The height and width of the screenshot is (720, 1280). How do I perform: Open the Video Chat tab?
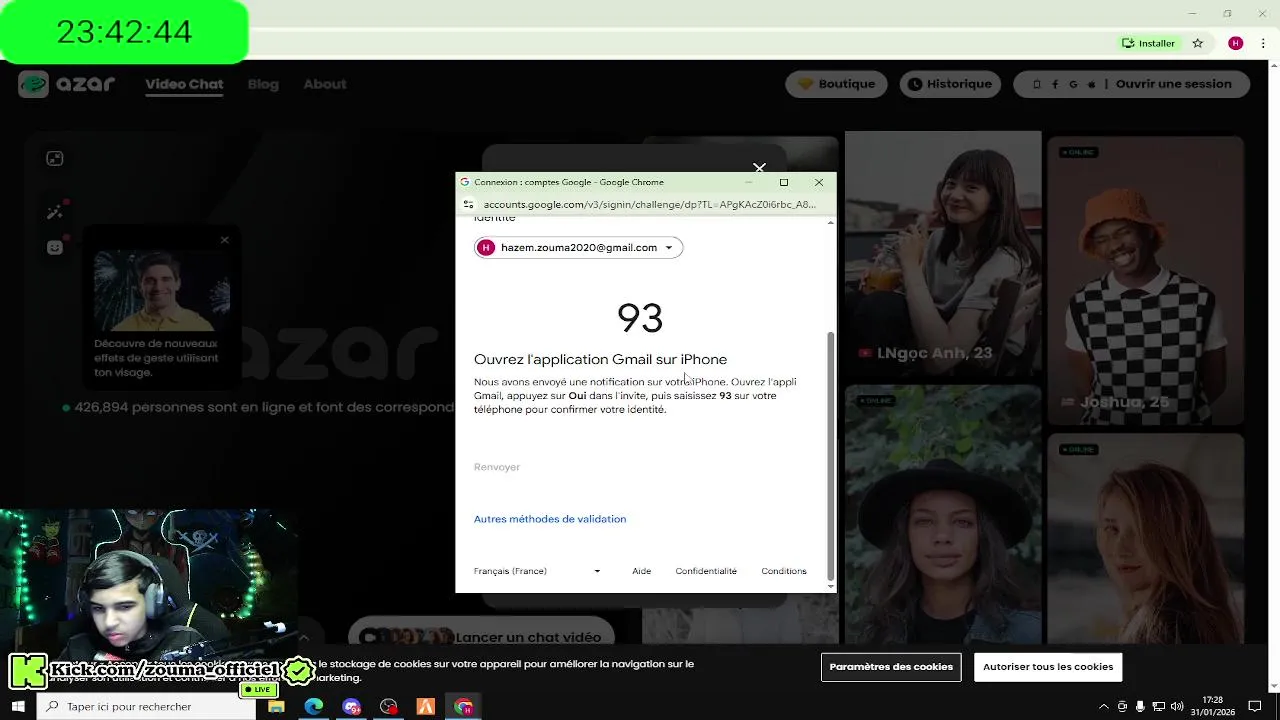pos(184,84)
